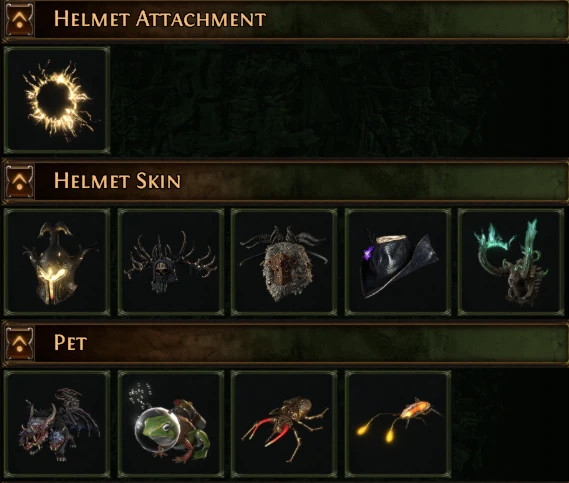Viewport: 569px width, 483px height.
Task: Collapse the Helmet Attachment section
Action: point(20,19)
